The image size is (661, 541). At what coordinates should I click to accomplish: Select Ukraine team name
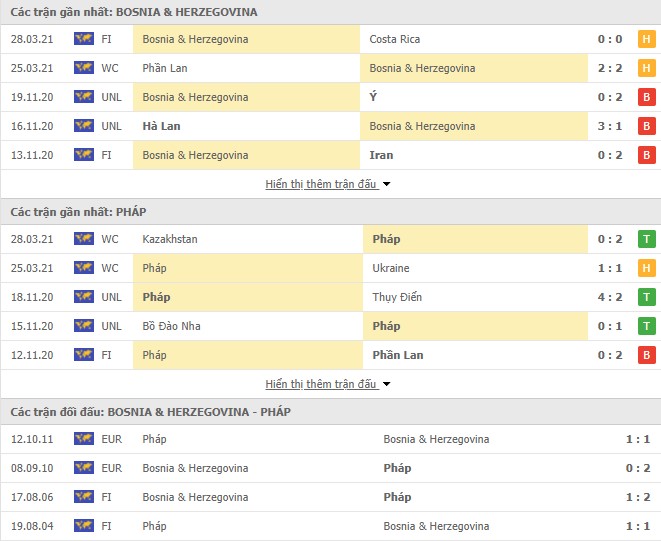[x=391, y=268]
